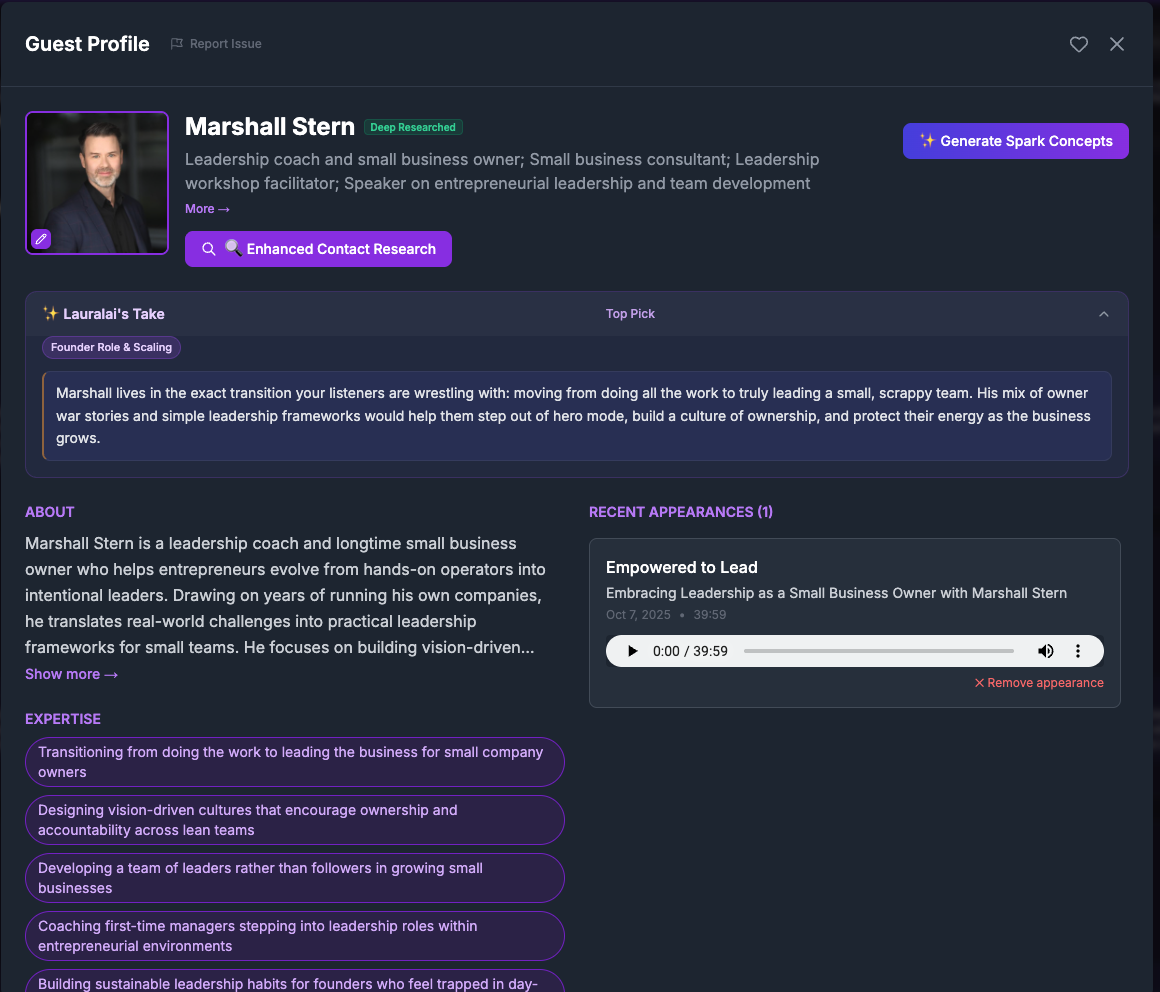The image size is (1160, 992).
Task: Click Show more in the About section
Action: pos(71,674)
